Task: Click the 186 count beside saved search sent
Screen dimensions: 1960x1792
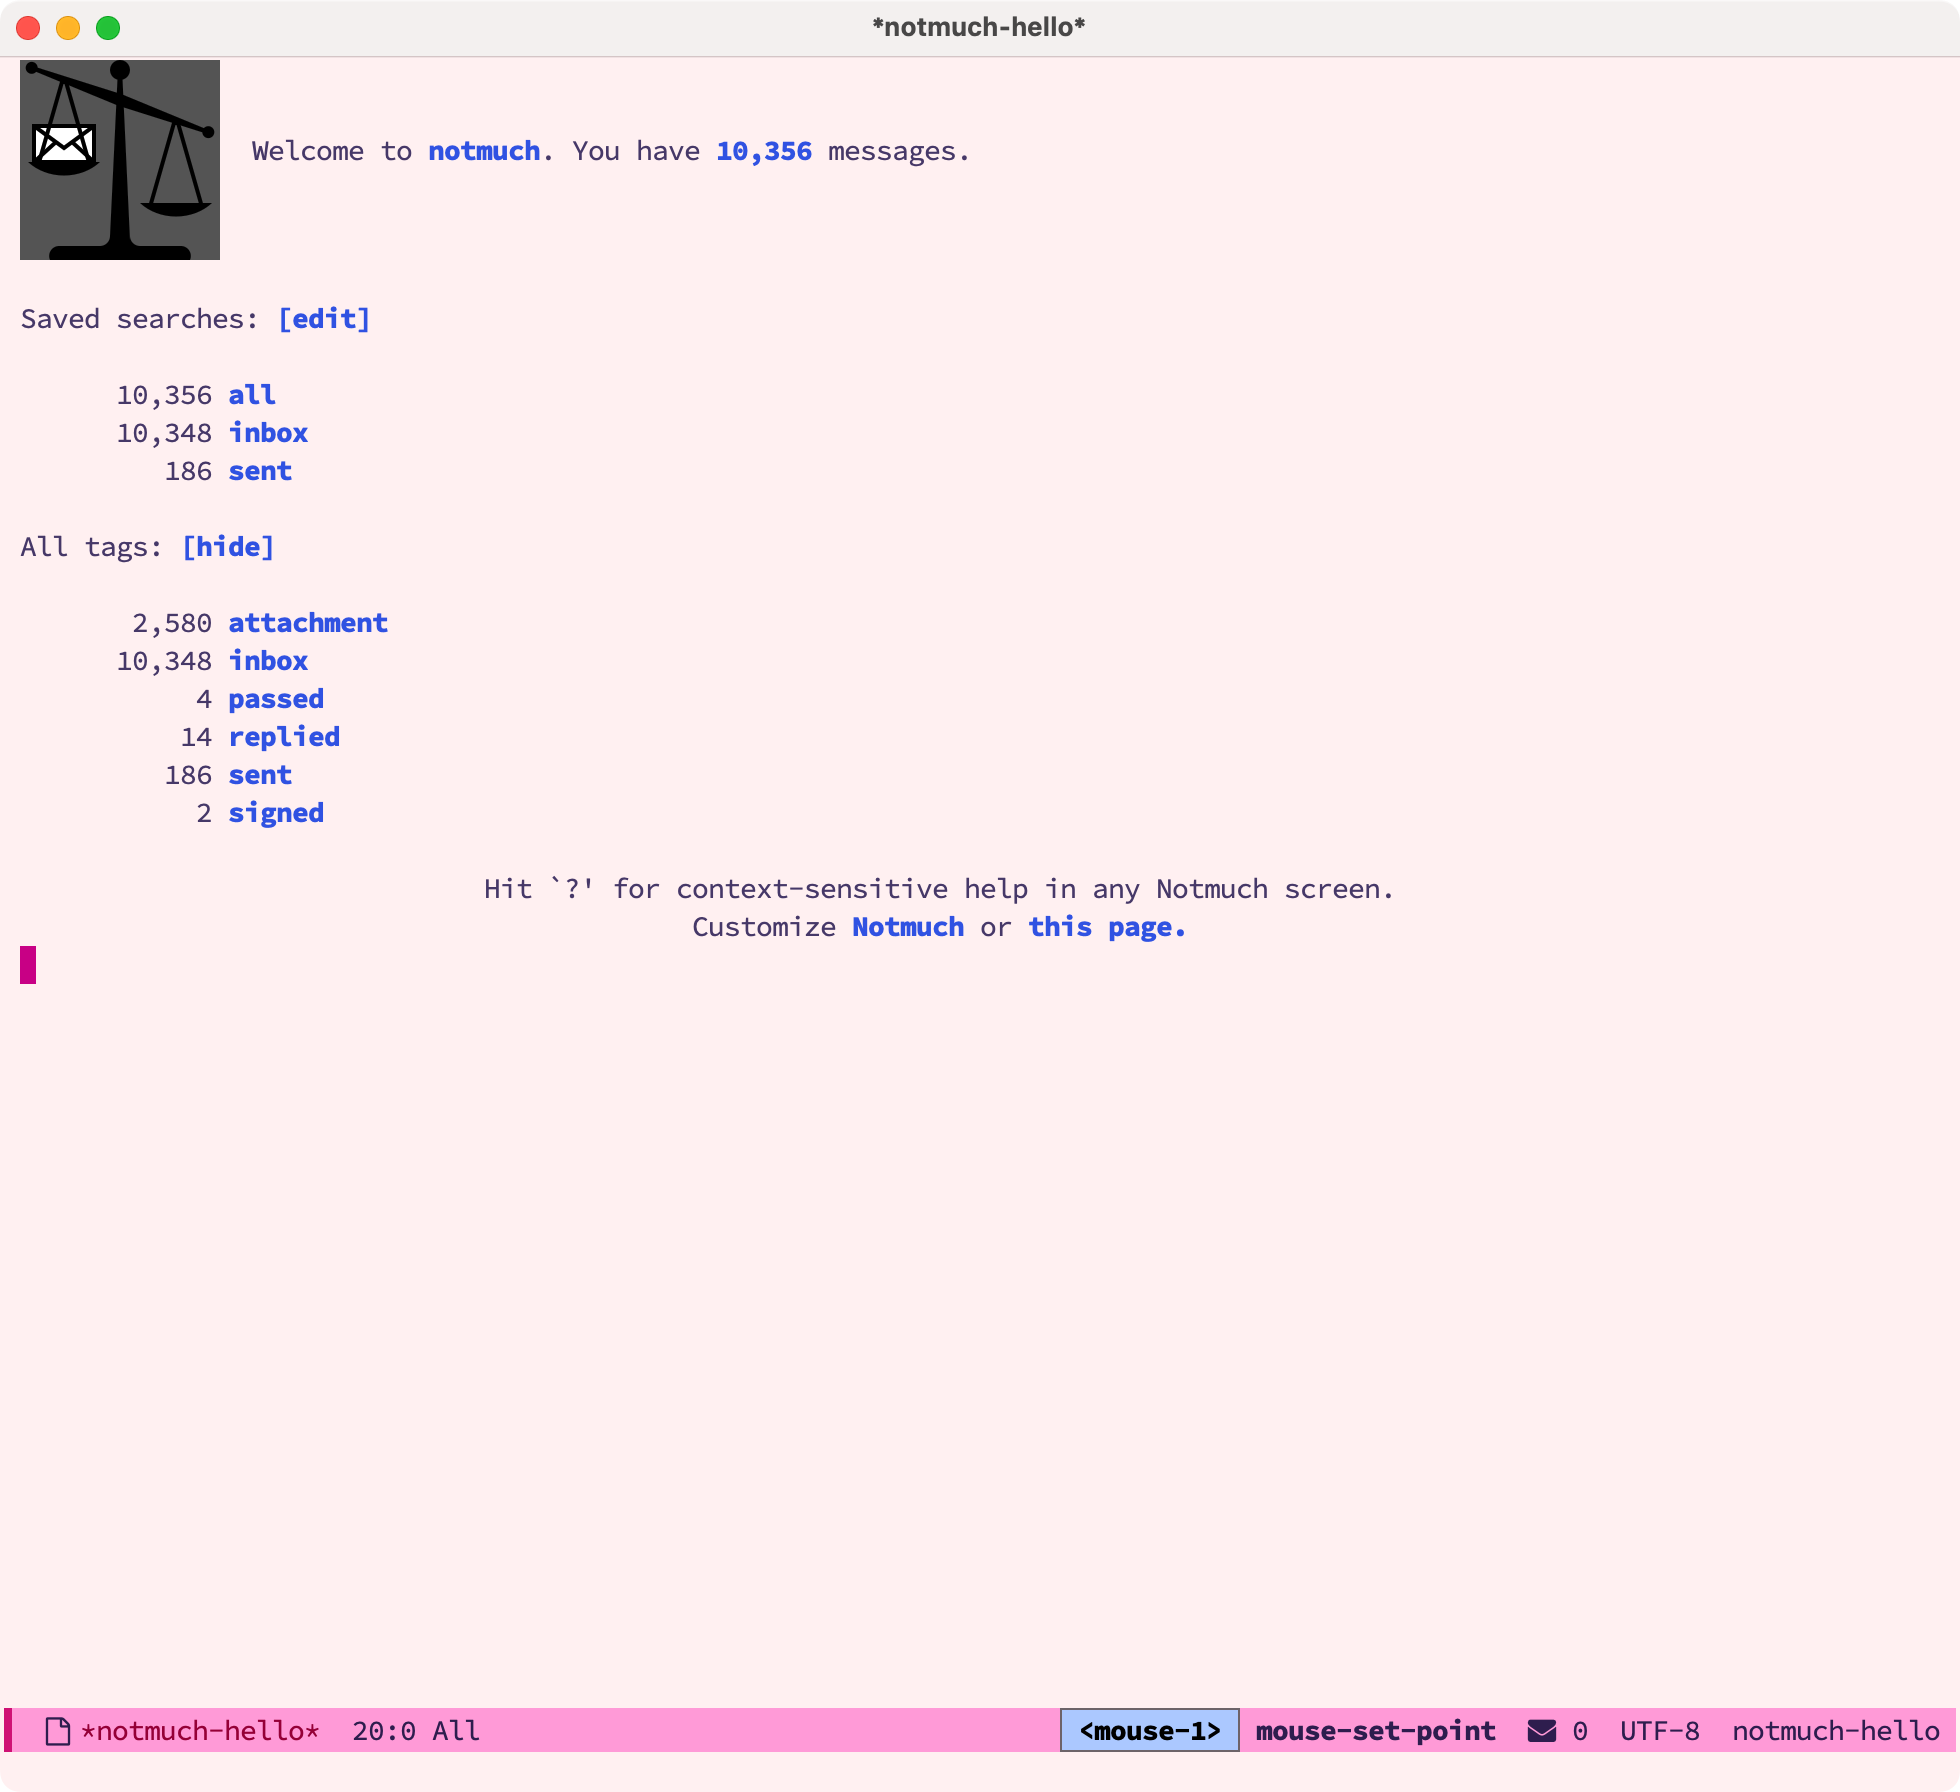Action: pos(188,471)
